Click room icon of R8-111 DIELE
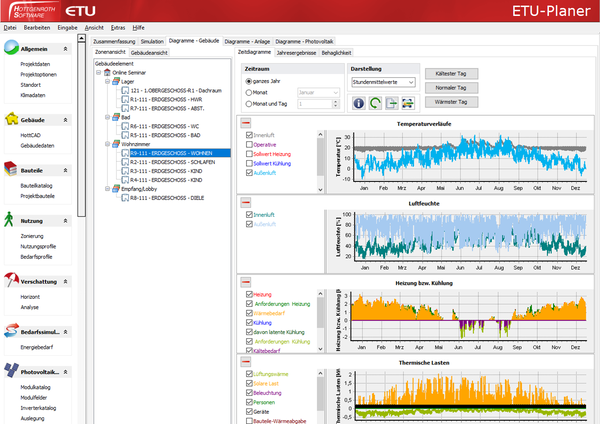The height and width of the screenshot is (424, 600). tap(125, 198)
